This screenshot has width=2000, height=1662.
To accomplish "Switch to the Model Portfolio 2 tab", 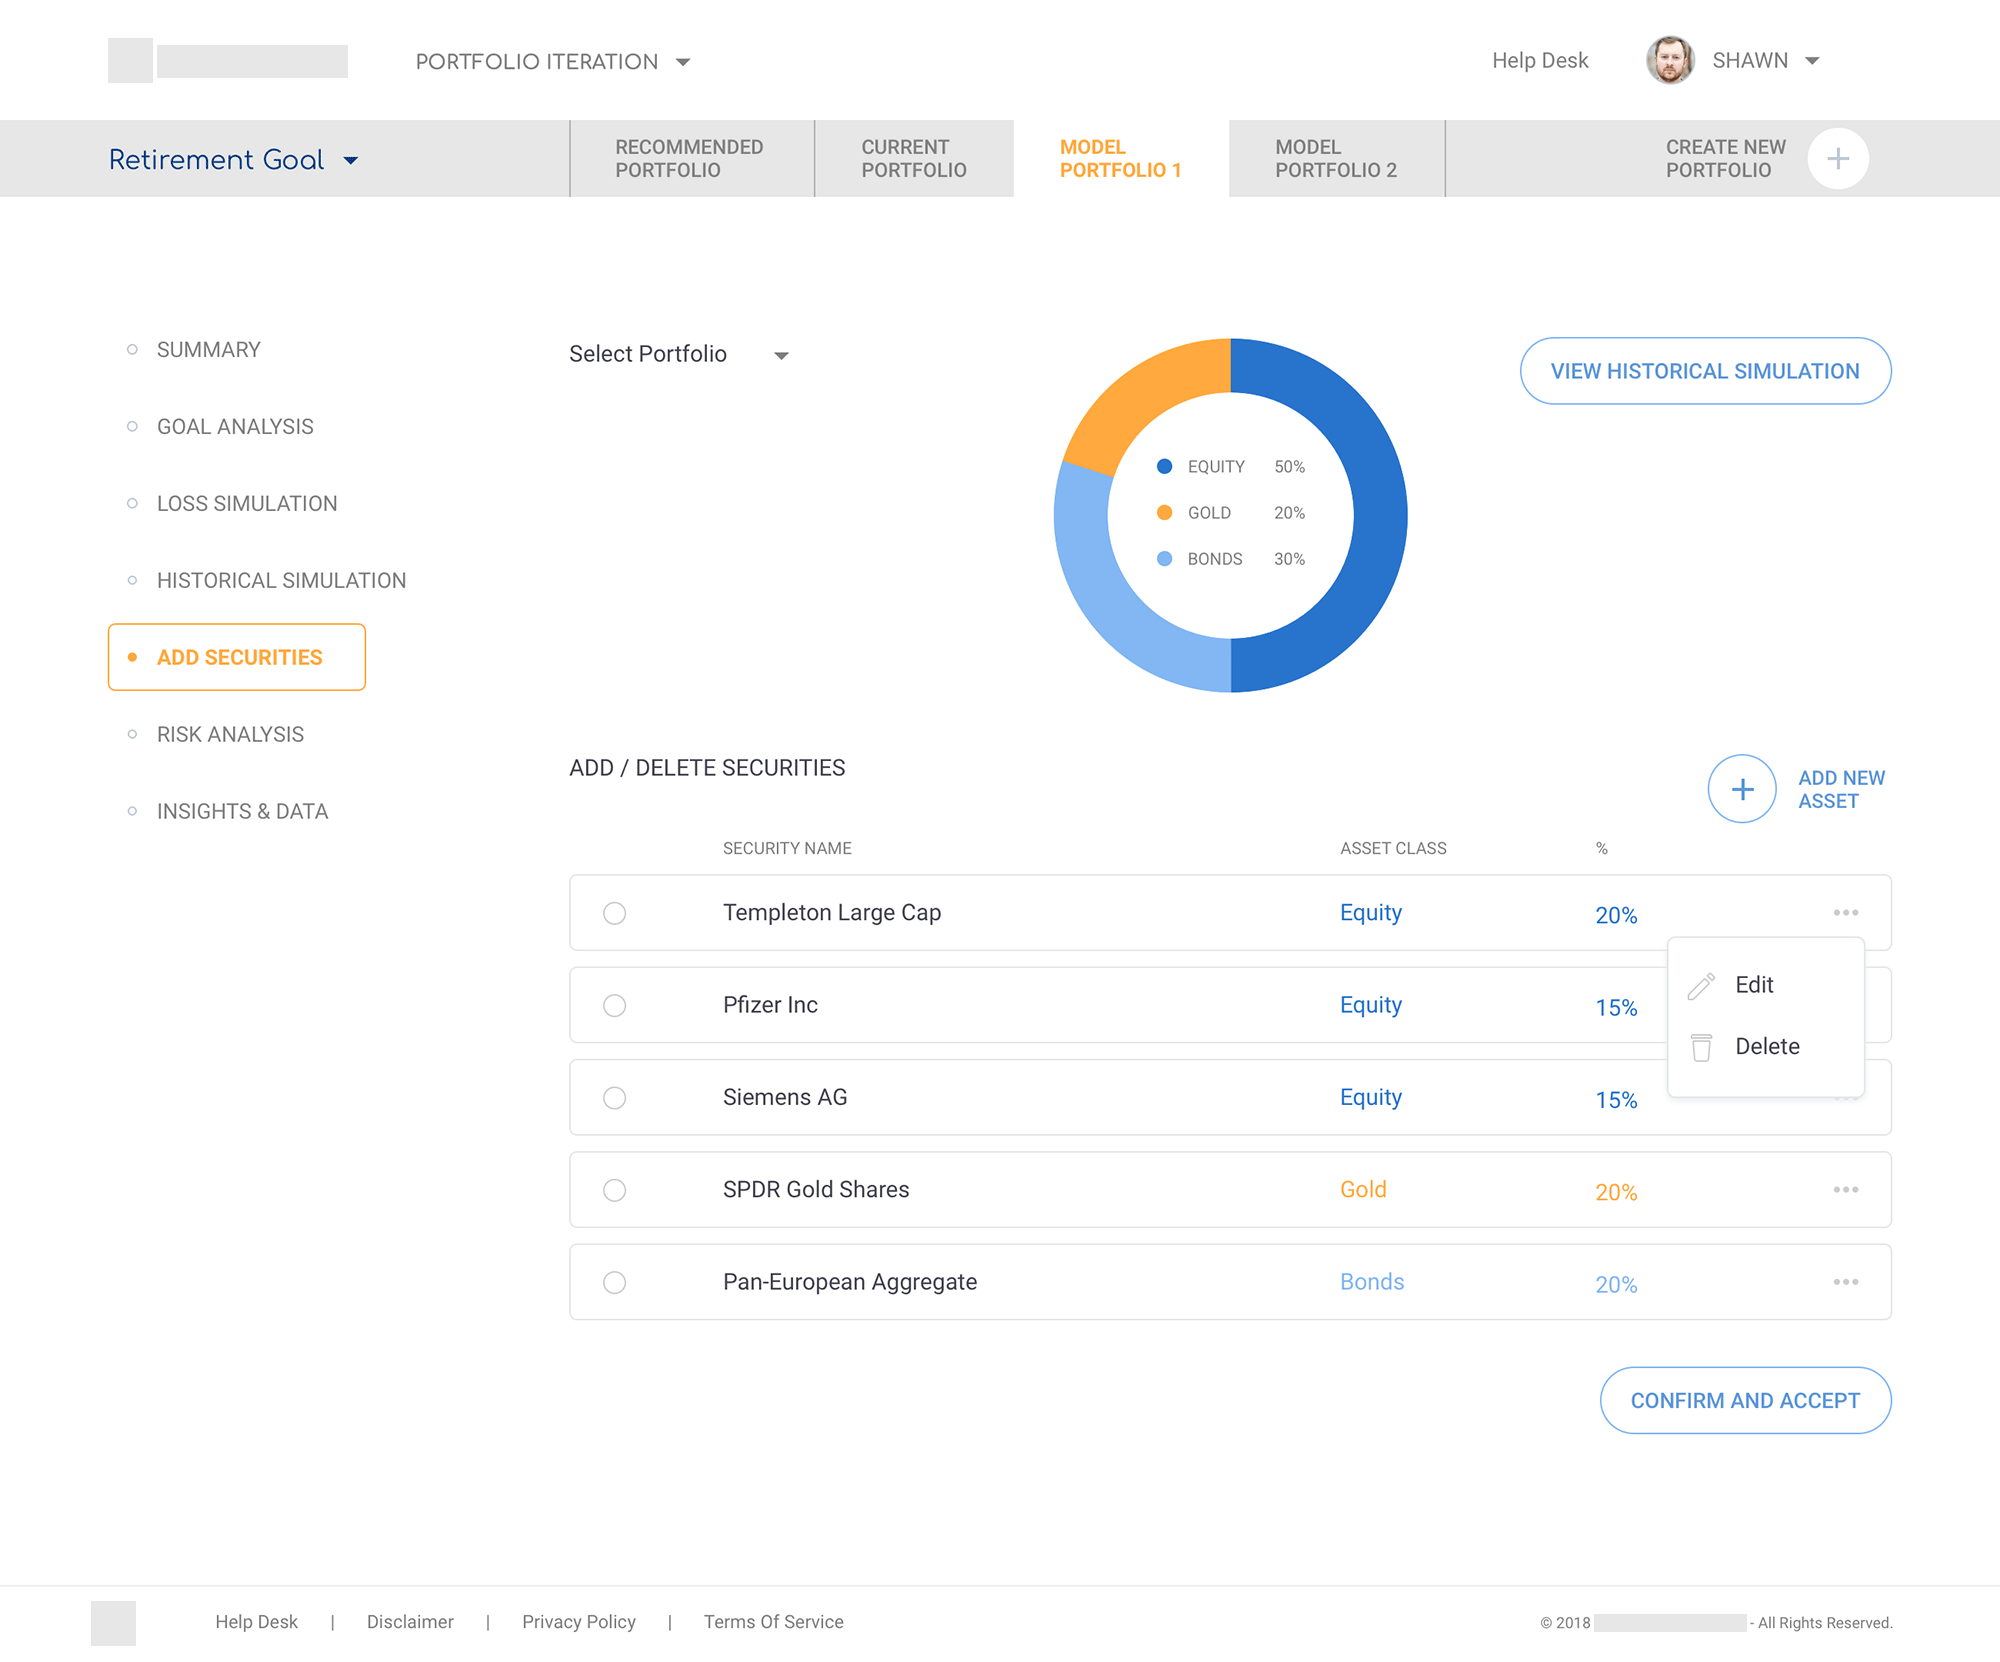I will click(1335, 158).
